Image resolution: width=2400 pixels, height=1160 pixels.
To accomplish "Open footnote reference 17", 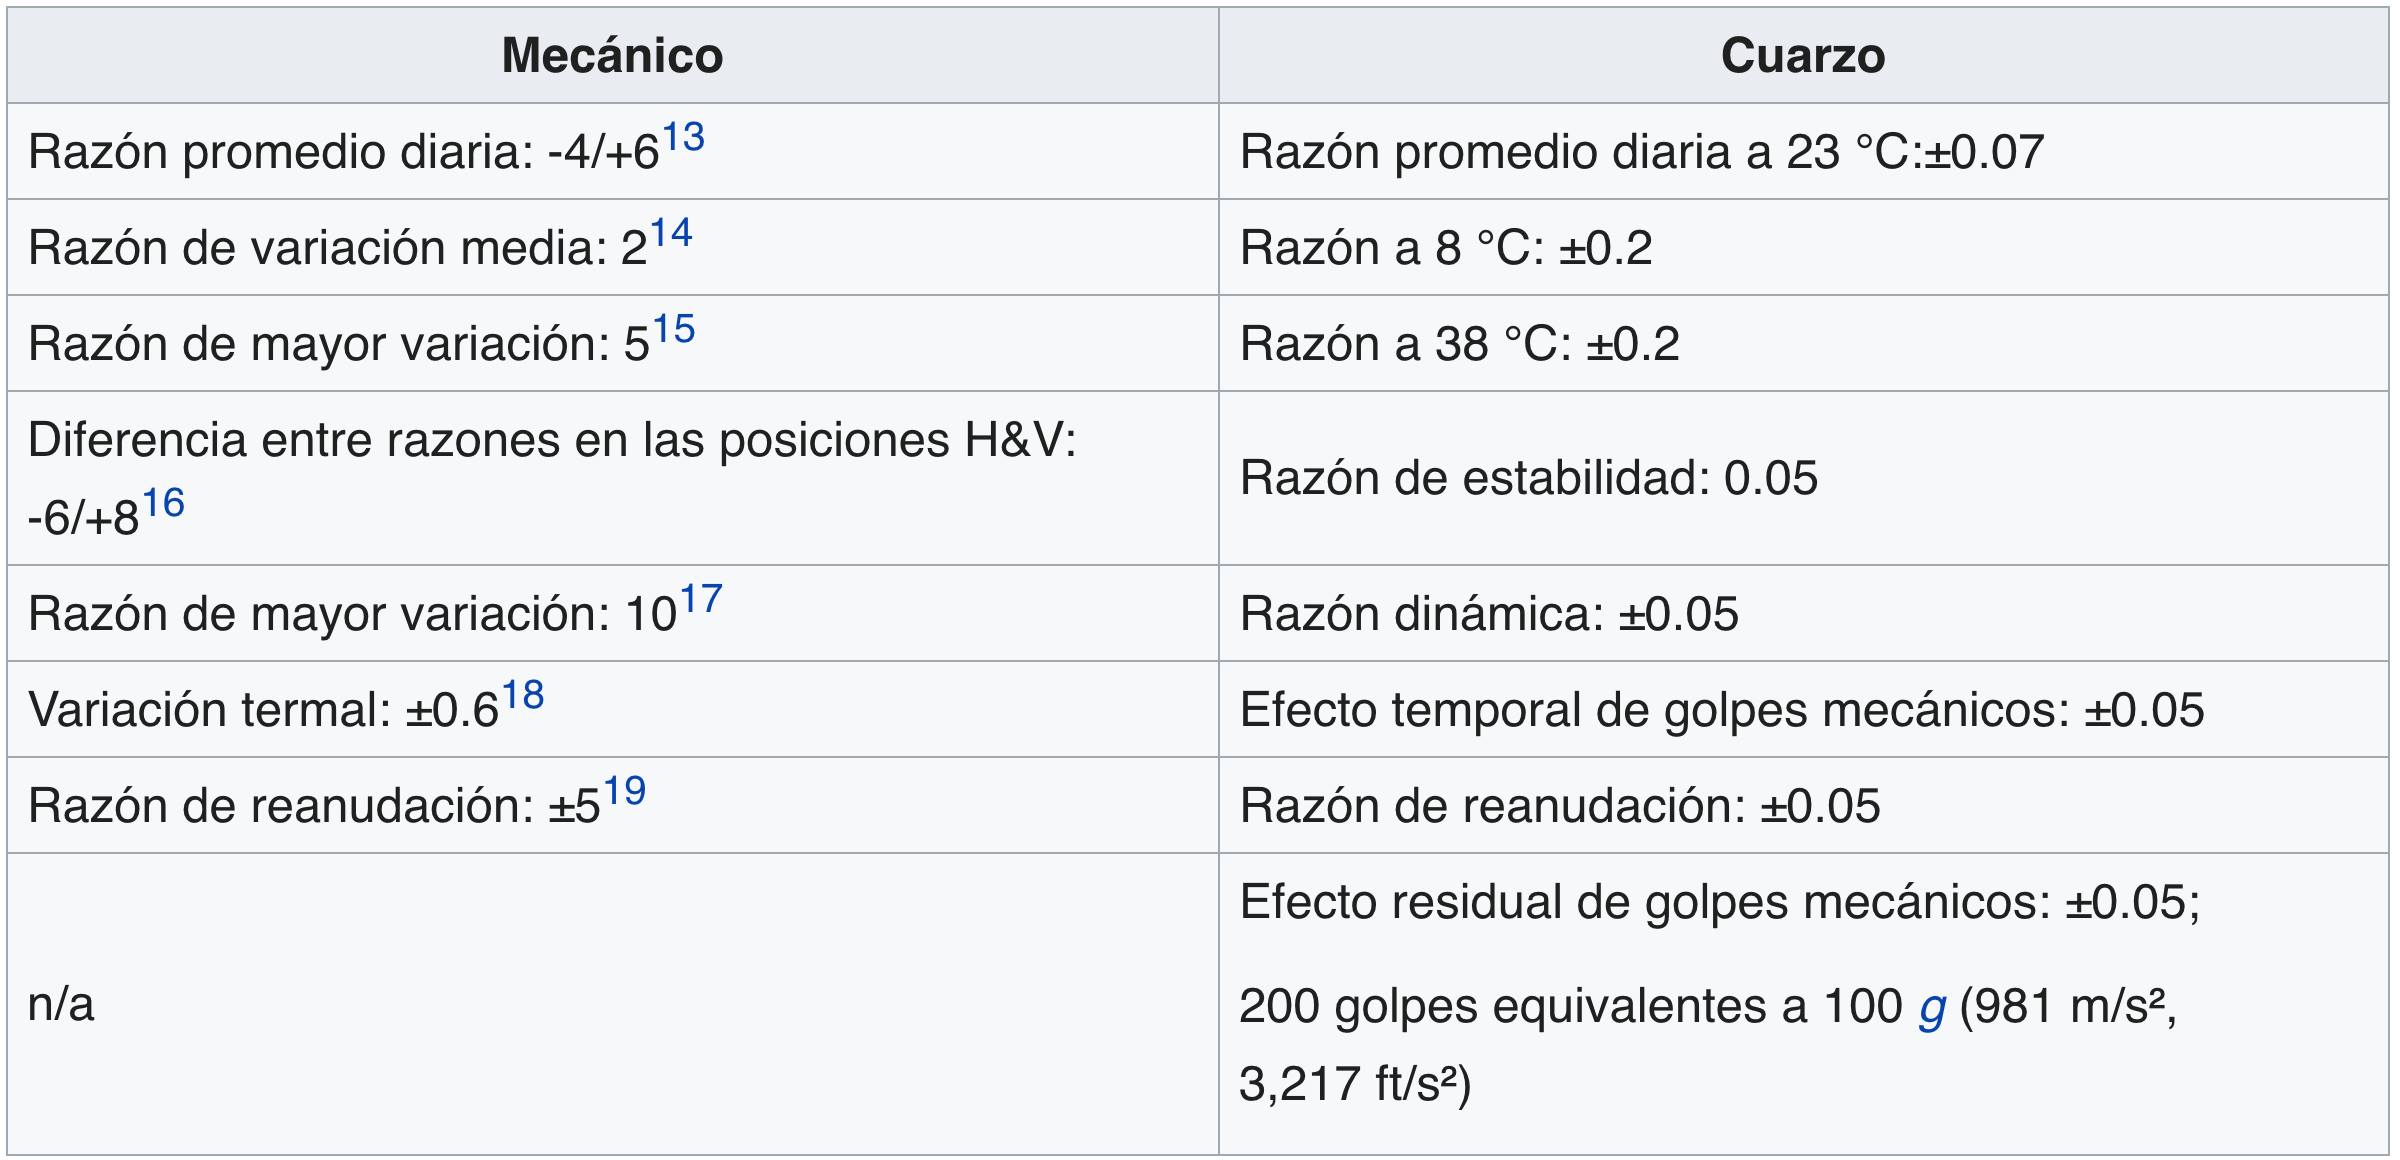I will [x=700, y=600].
